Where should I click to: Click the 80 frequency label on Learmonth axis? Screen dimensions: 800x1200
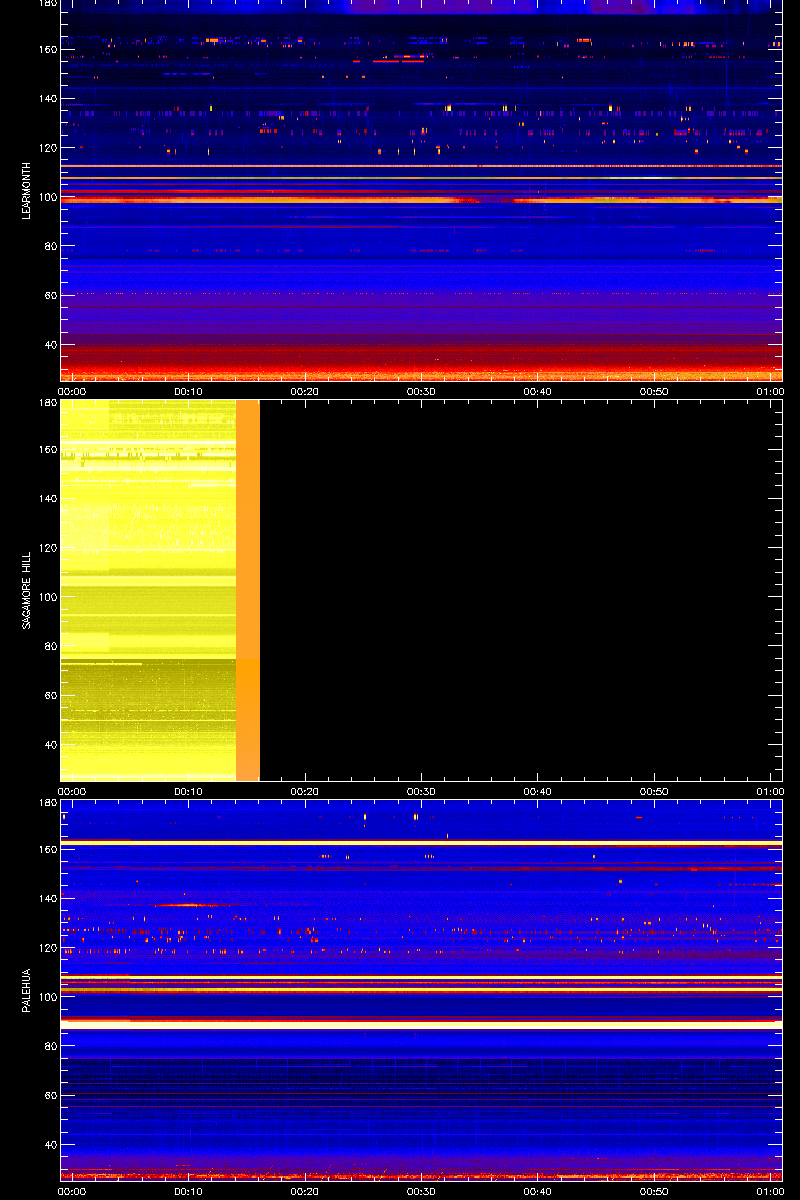(x=49, y=247)
